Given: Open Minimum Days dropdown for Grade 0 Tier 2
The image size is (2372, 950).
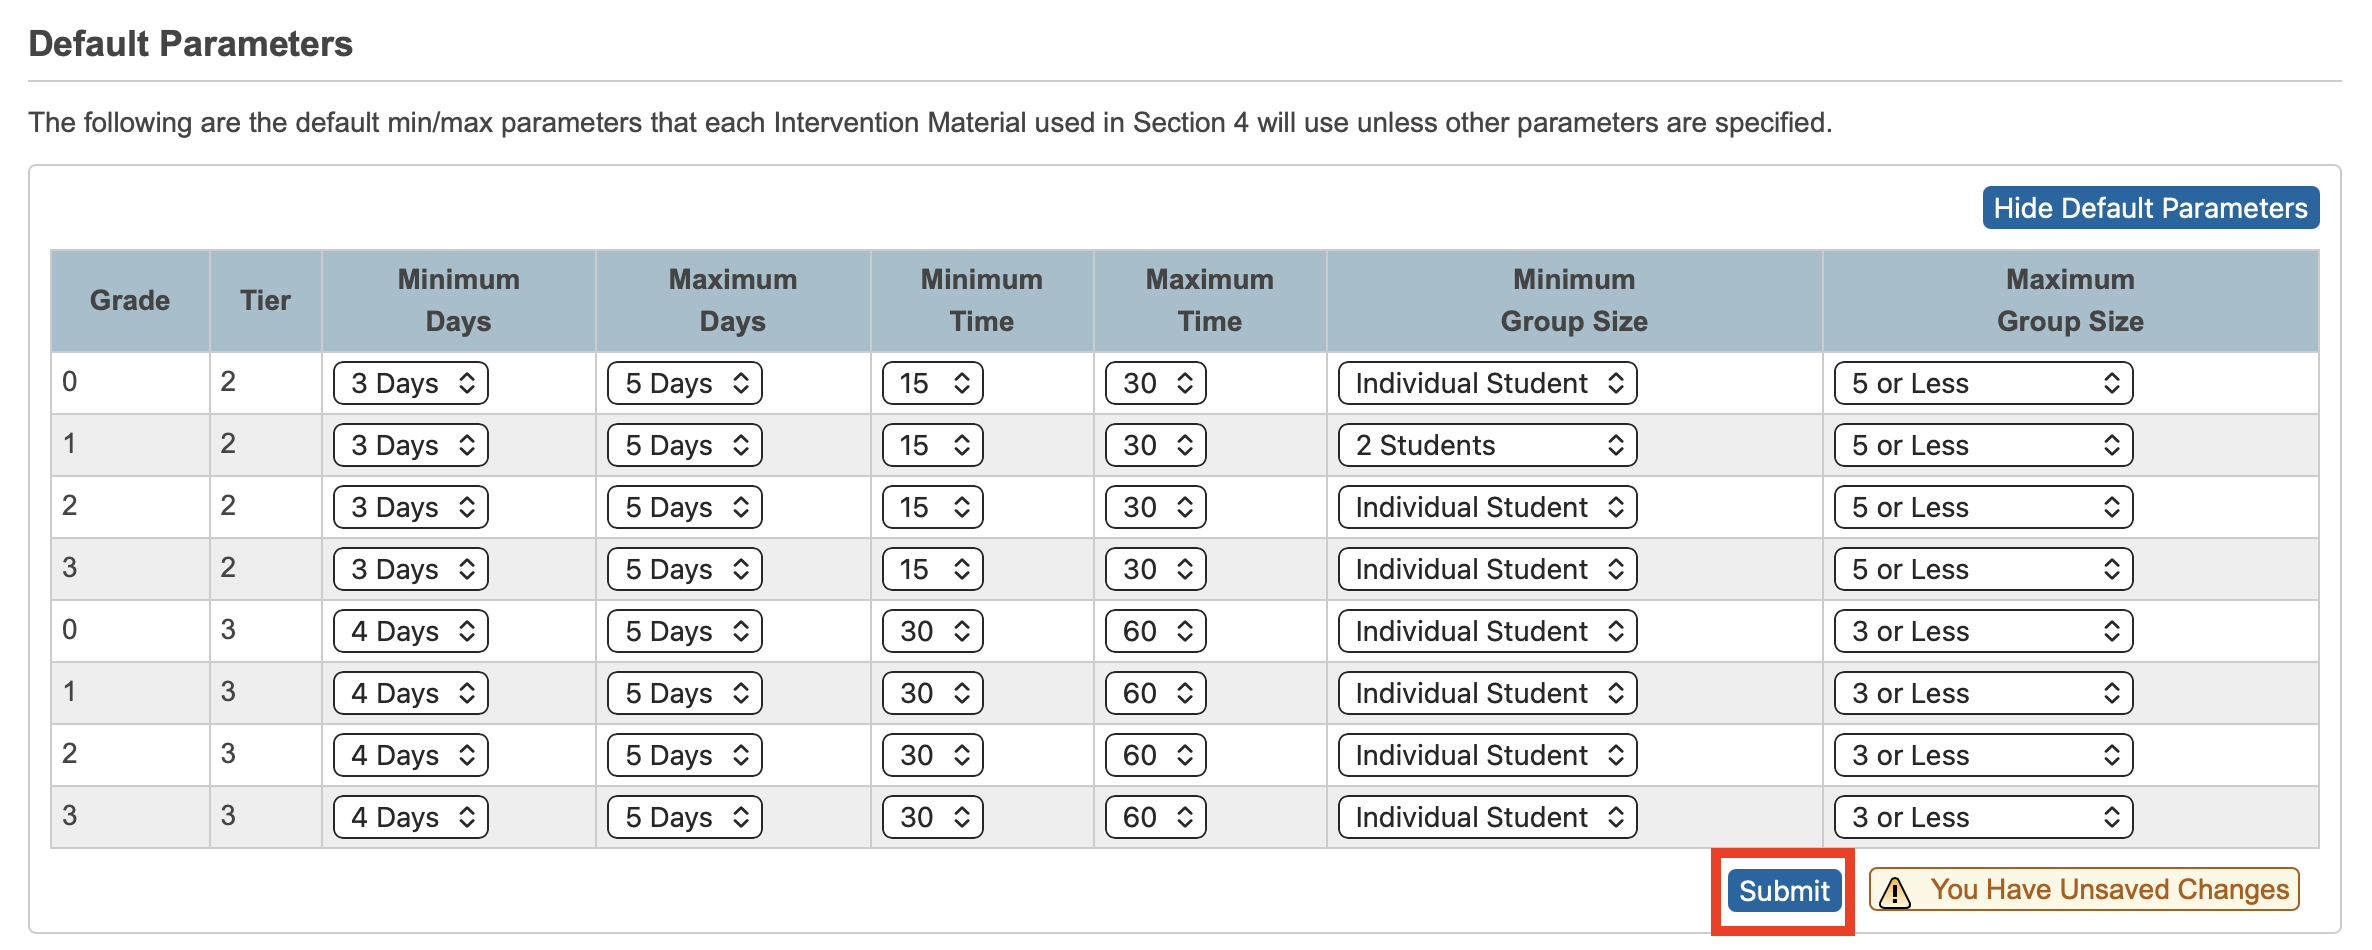Looking at the screenshot, I should pos(410,383).
